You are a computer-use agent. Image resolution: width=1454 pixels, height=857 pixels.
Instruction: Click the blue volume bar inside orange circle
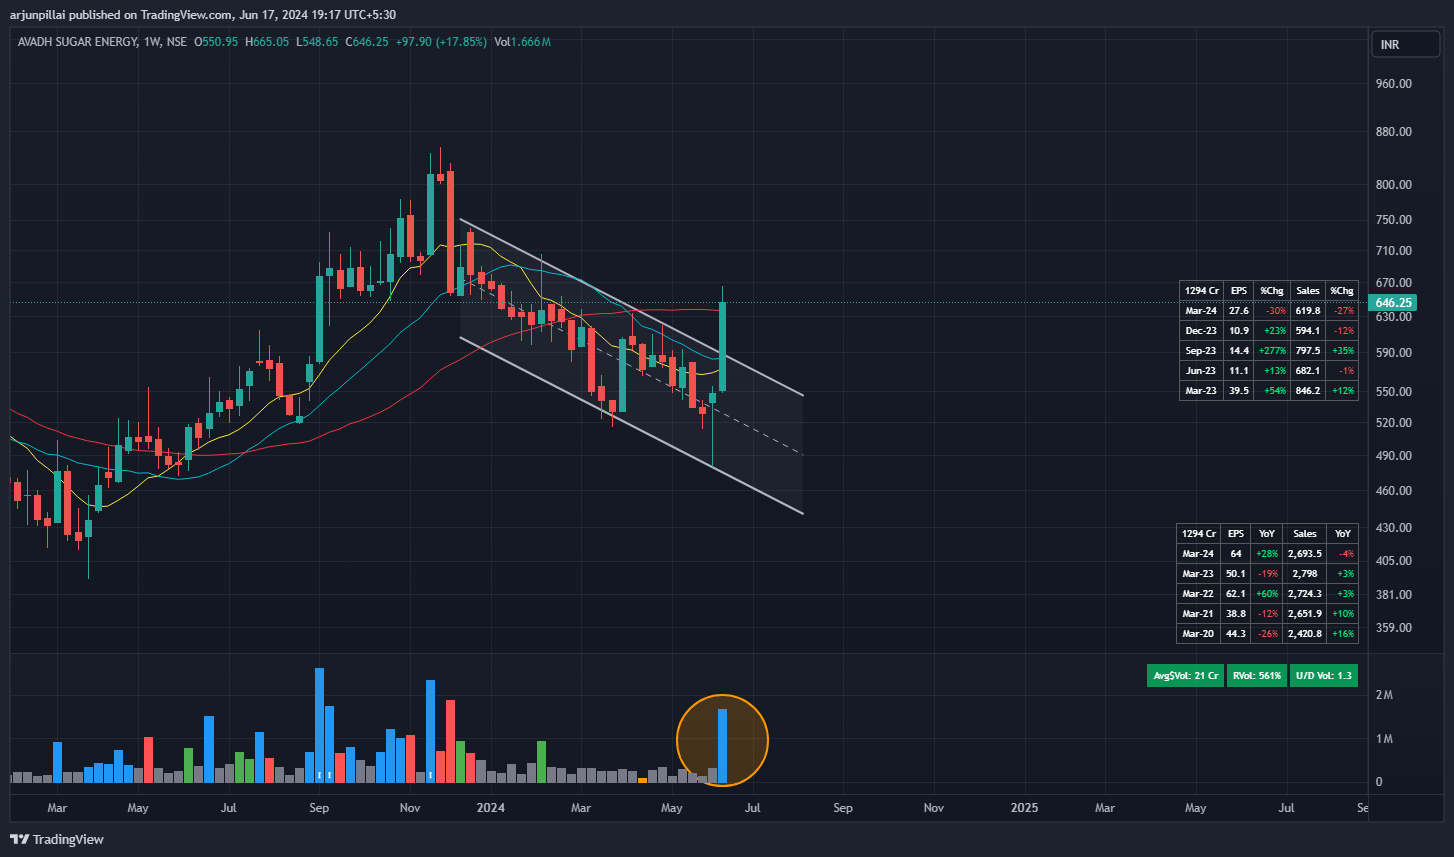(x=722, y=746)
